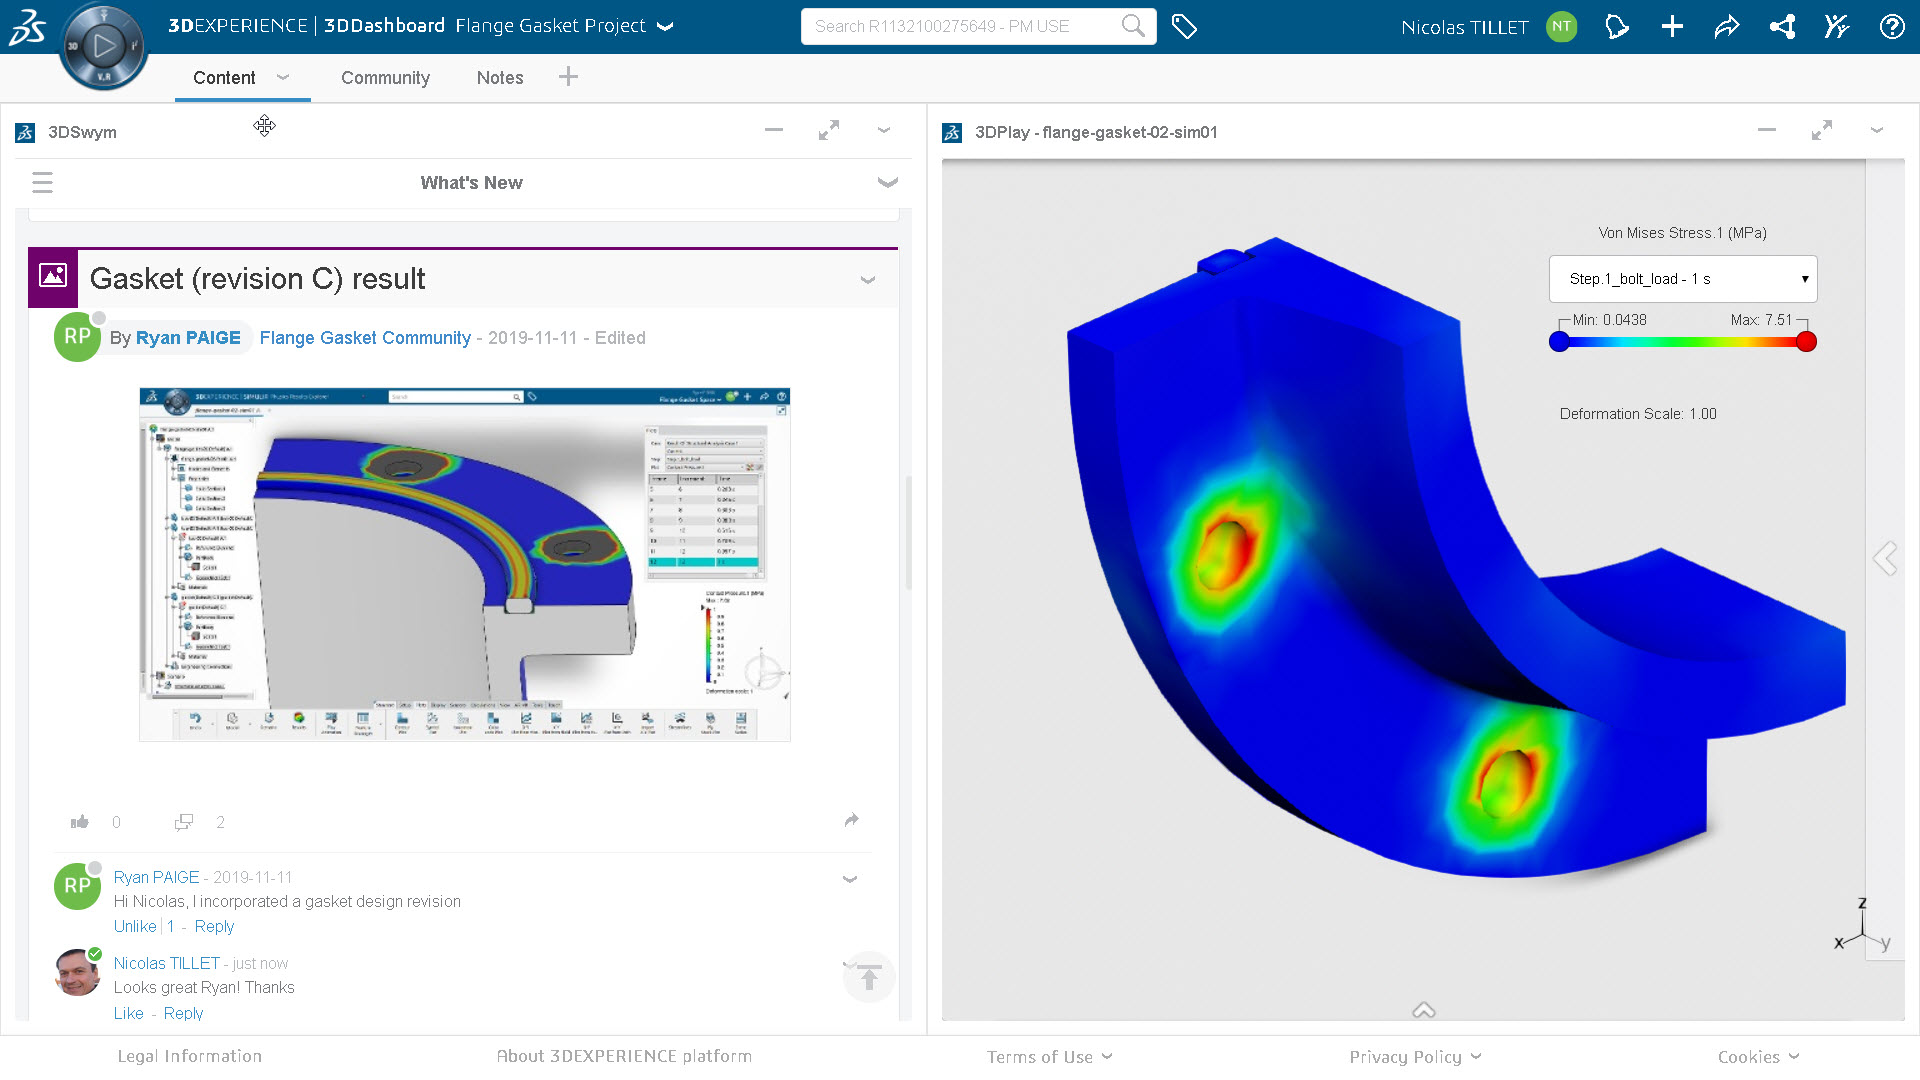Open the notifications bell icon
This screenshot has width=1920, height=1080.
tap(1617, 27)
